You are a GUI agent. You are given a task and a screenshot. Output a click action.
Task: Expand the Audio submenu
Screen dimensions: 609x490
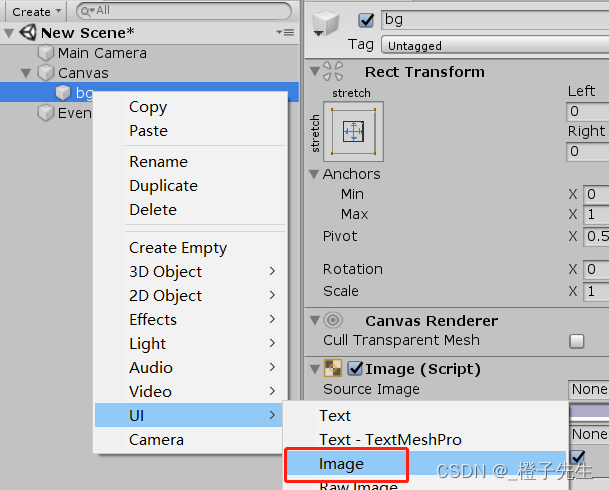188,368
